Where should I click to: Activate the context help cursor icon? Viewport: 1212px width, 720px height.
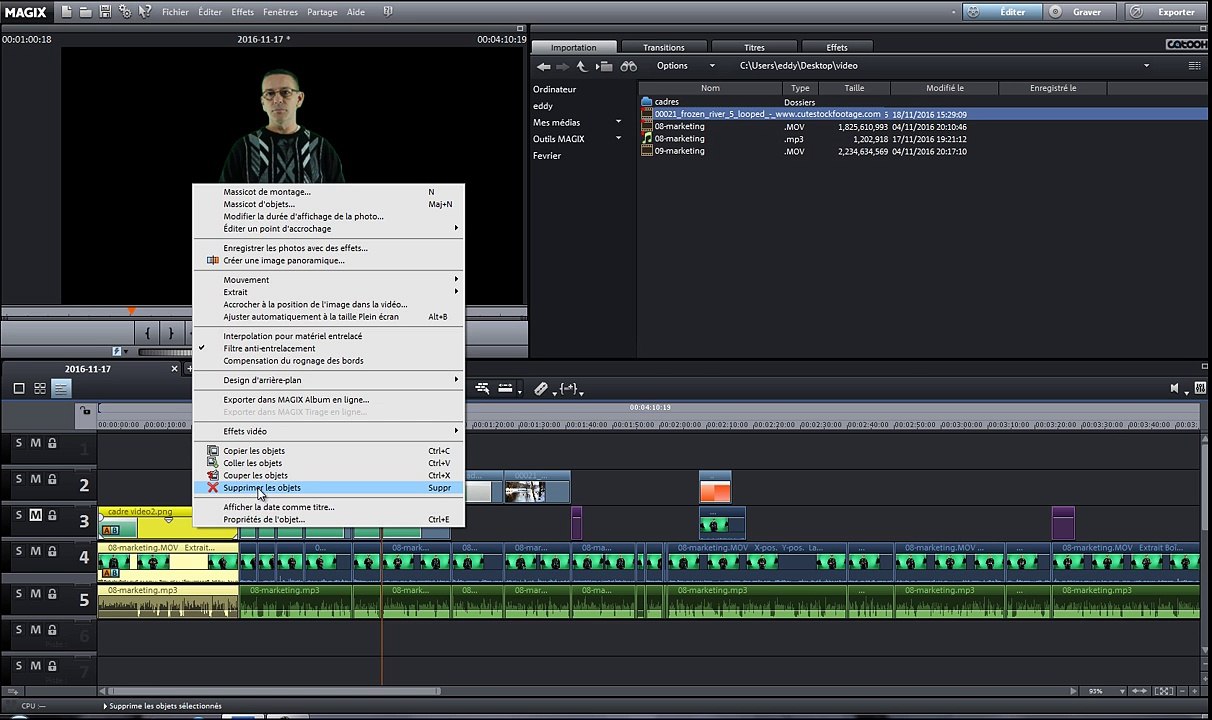tap(145, 12)
